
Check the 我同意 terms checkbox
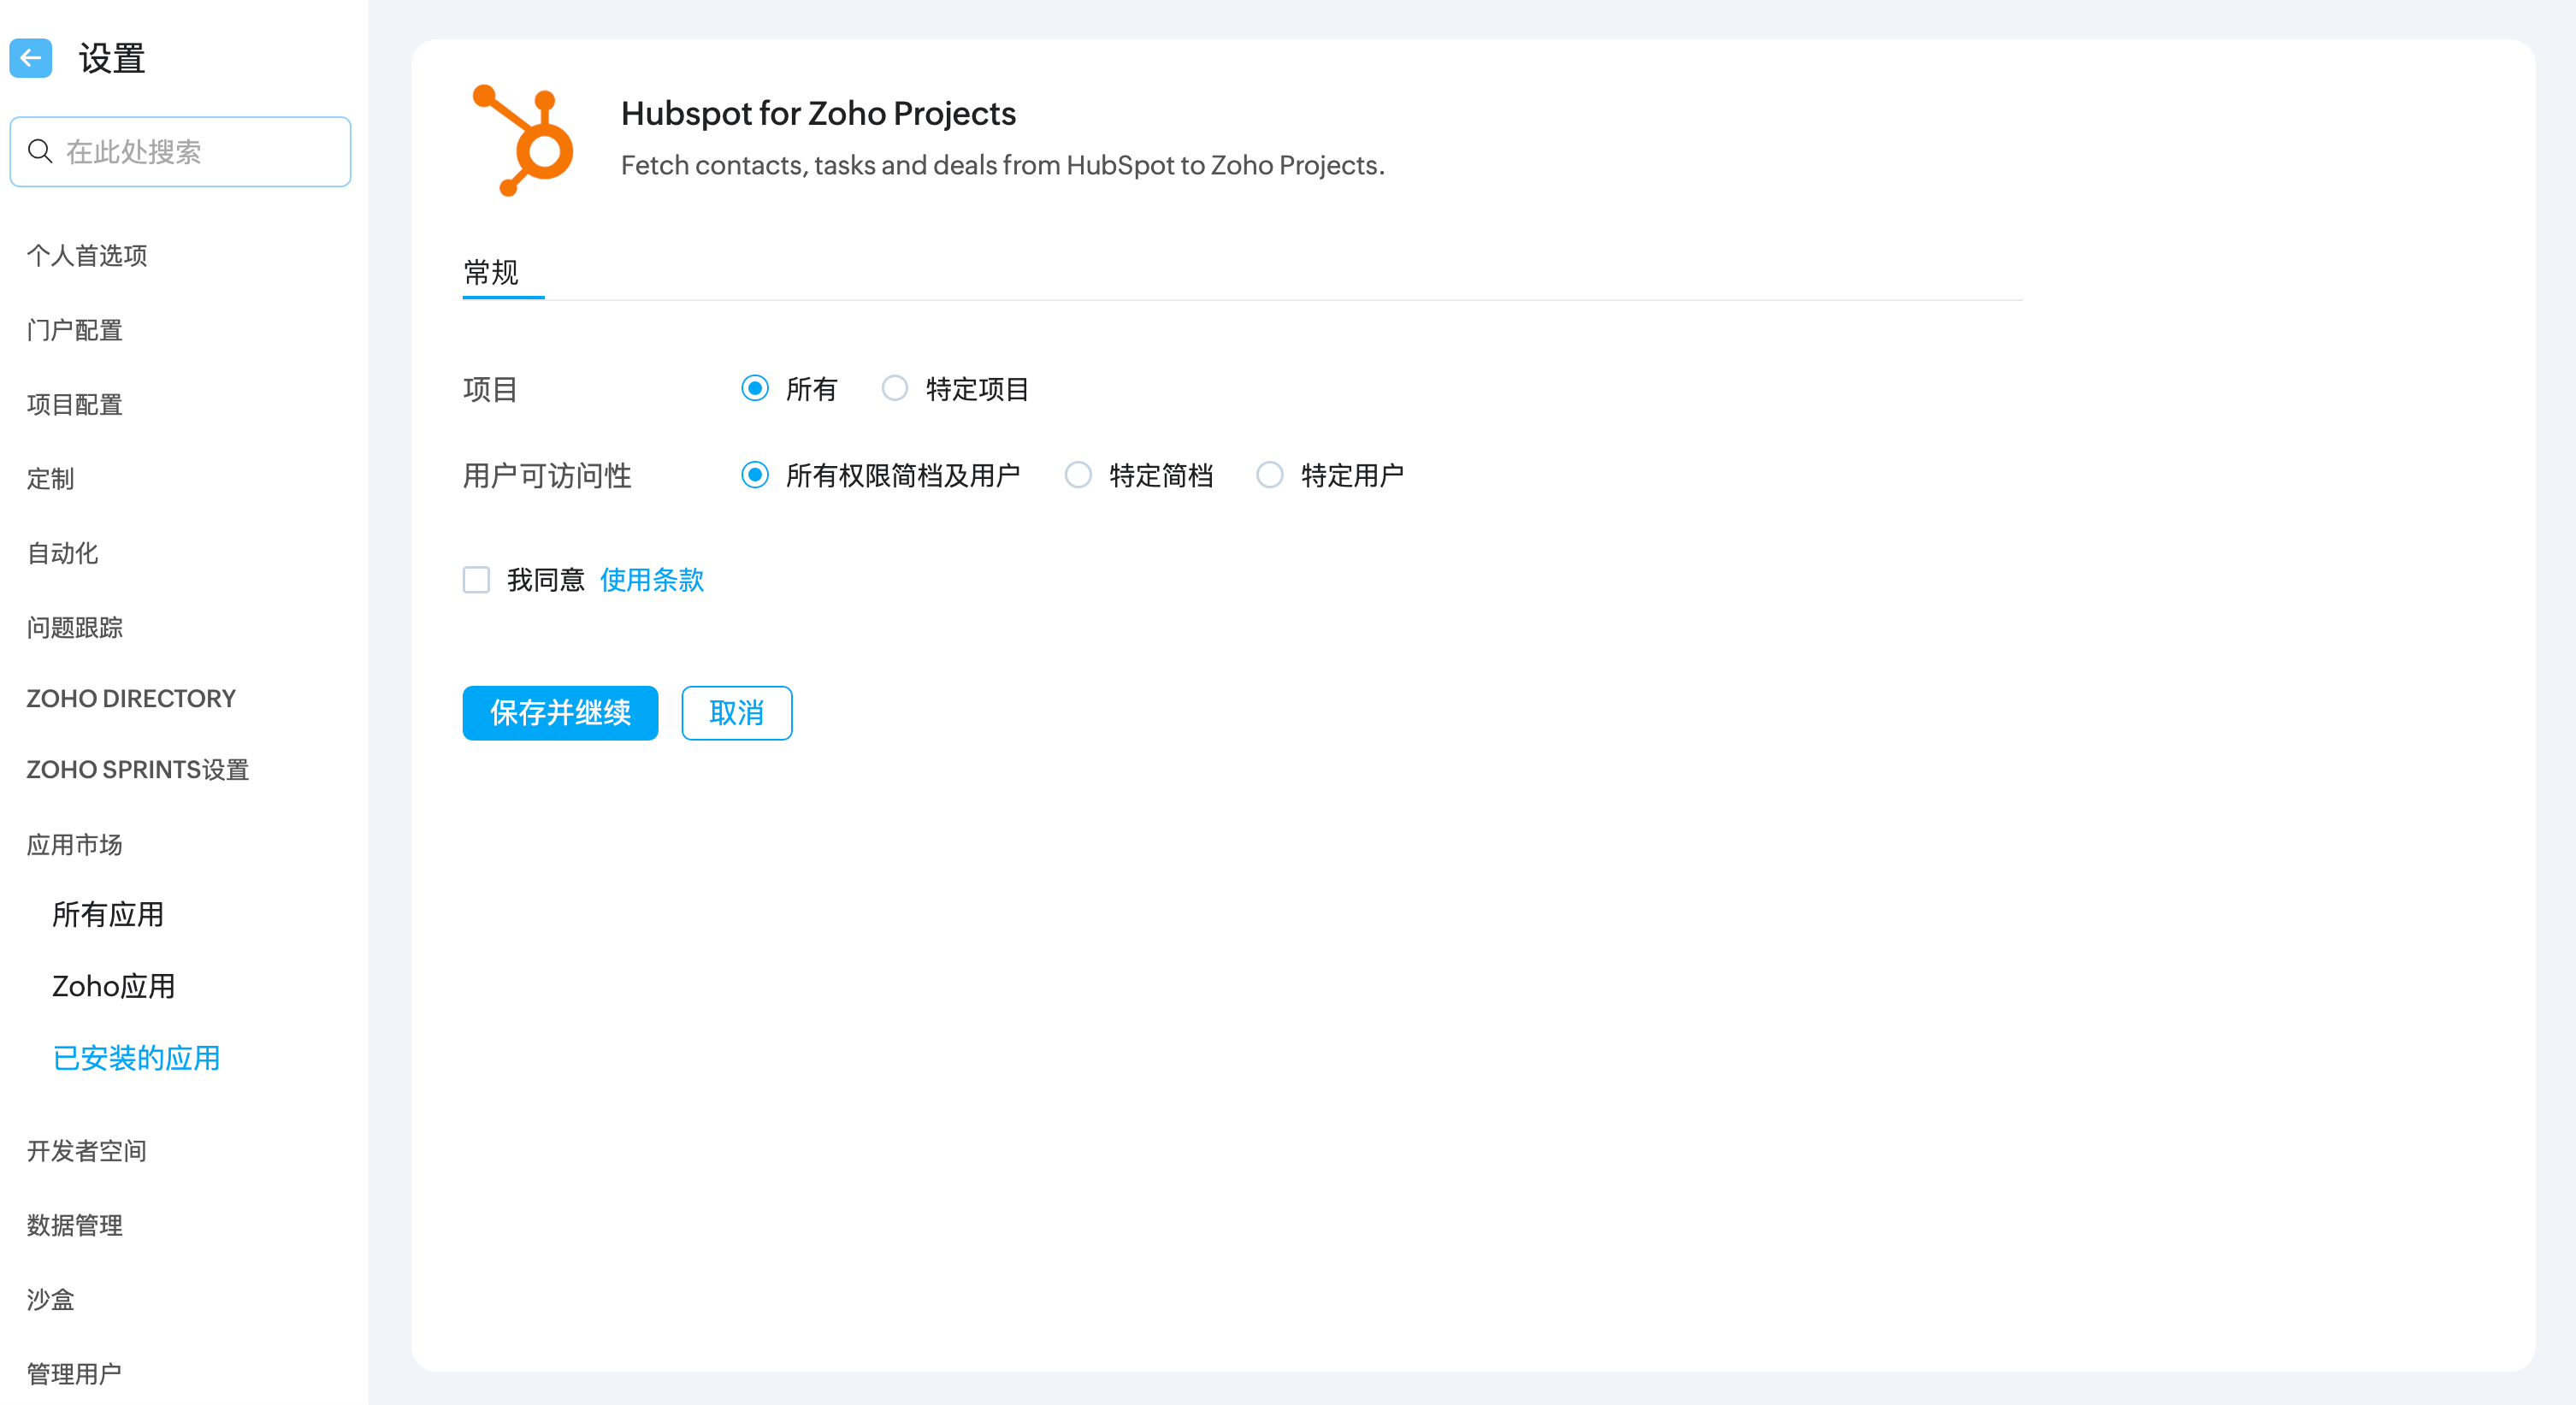476,580
